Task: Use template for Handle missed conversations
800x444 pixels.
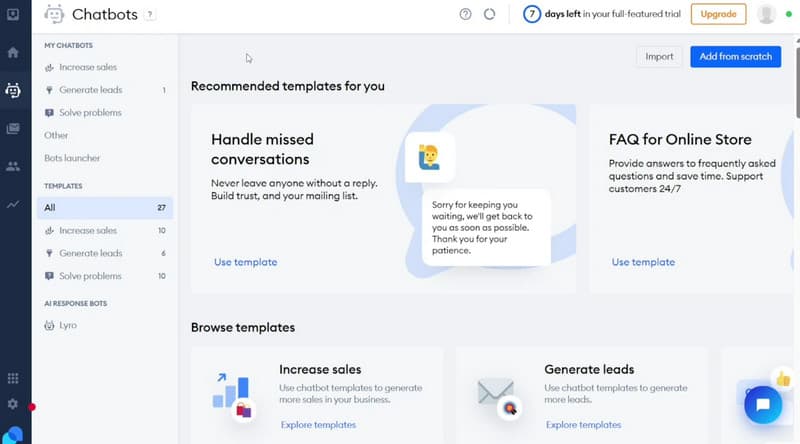Action: [x=245, y=262]
